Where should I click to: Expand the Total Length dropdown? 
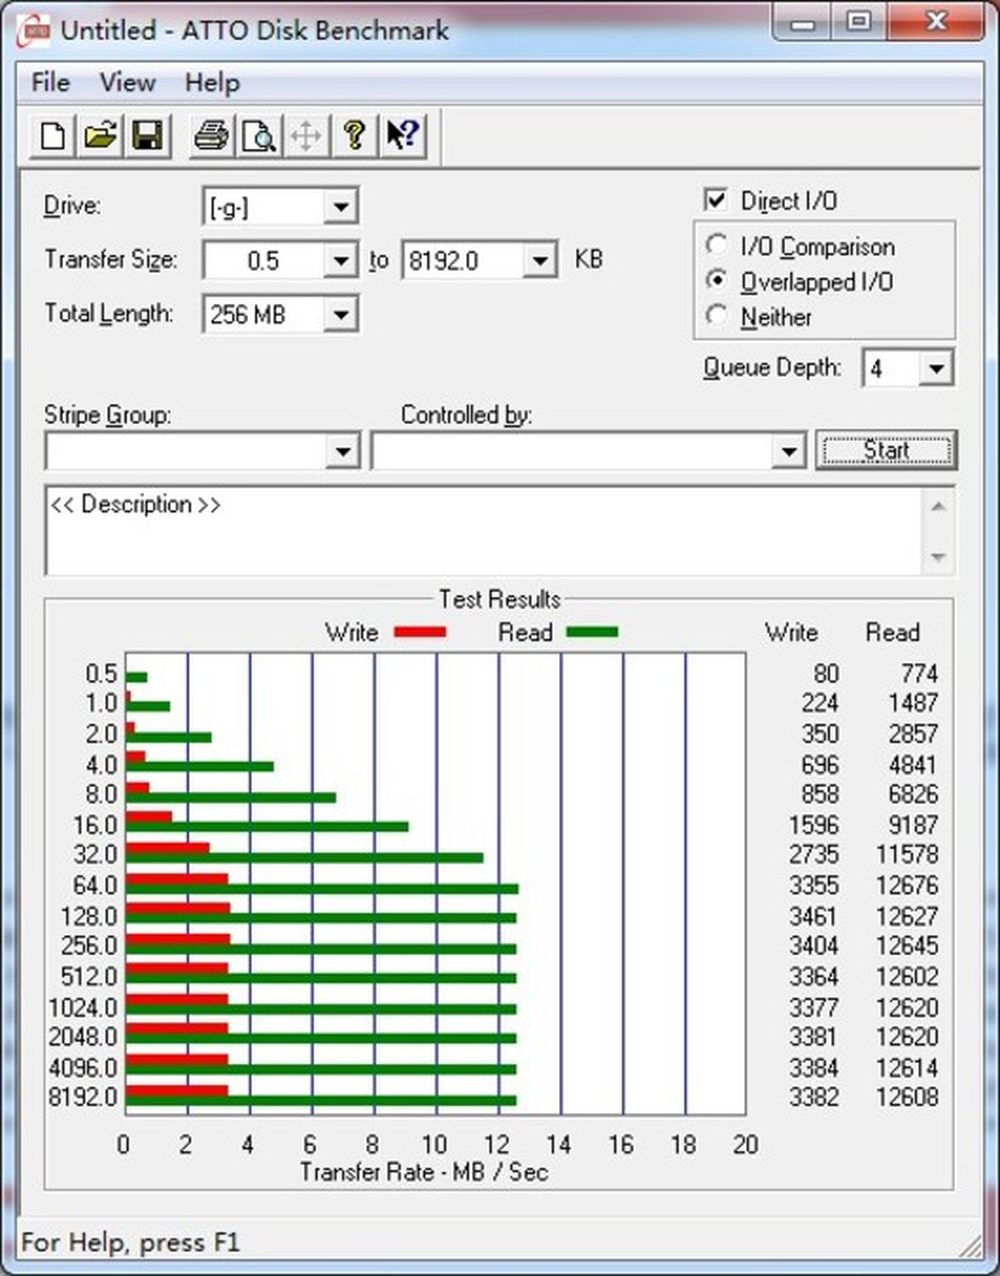click(x=341, y=315)
